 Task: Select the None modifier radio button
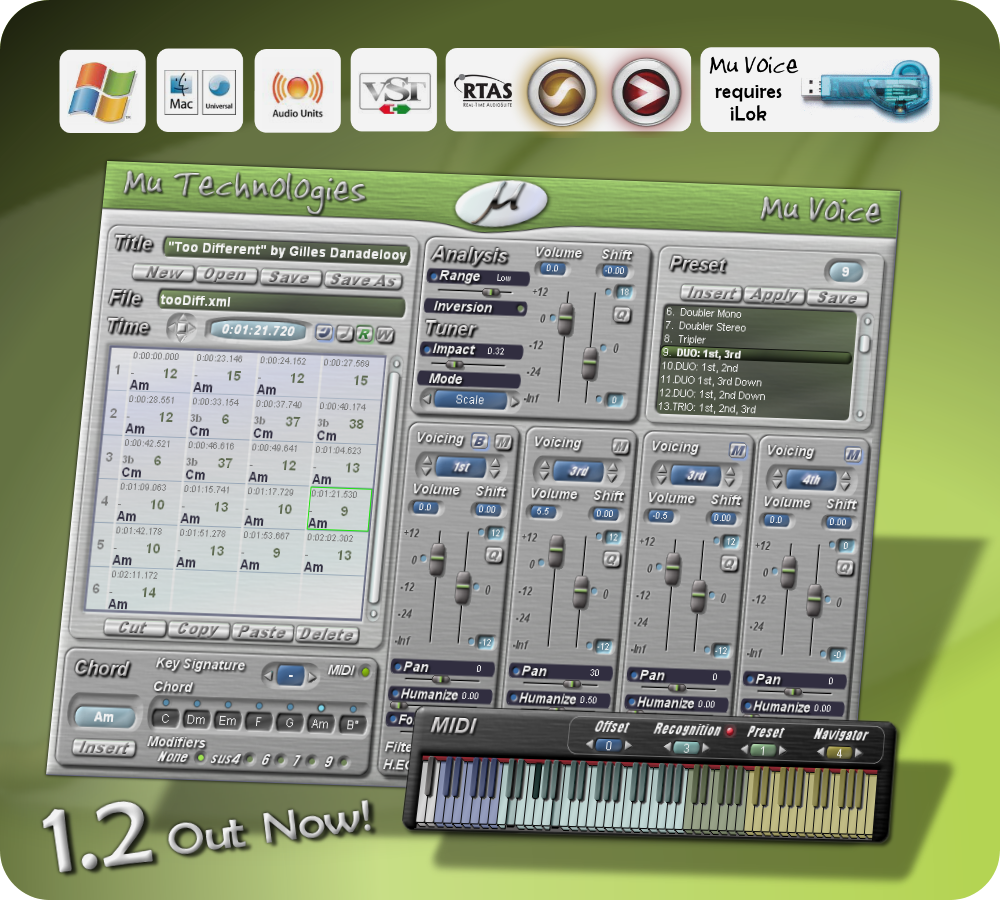(201, 758)
